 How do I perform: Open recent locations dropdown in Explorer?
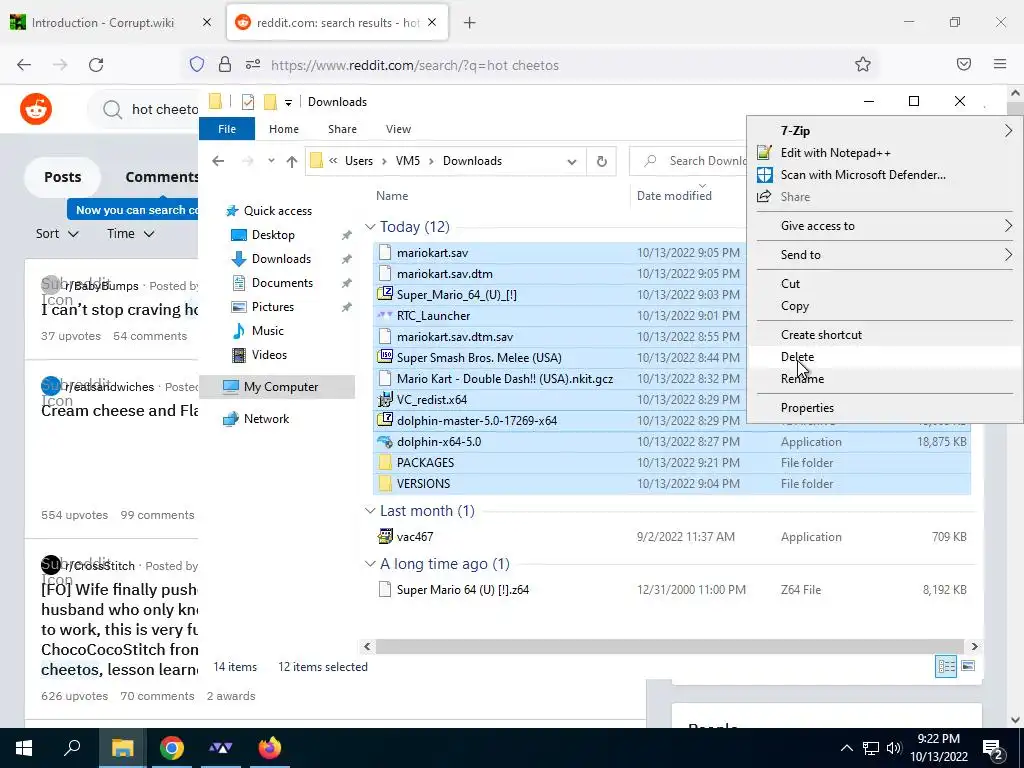pyautogui.click(x=271, y=161)
